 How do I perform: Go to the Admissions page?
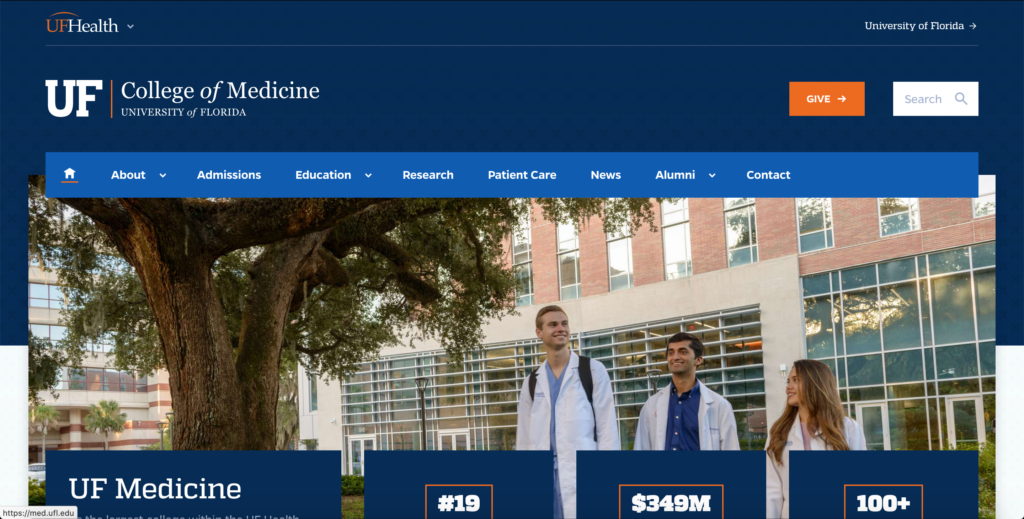coord(229,175)
